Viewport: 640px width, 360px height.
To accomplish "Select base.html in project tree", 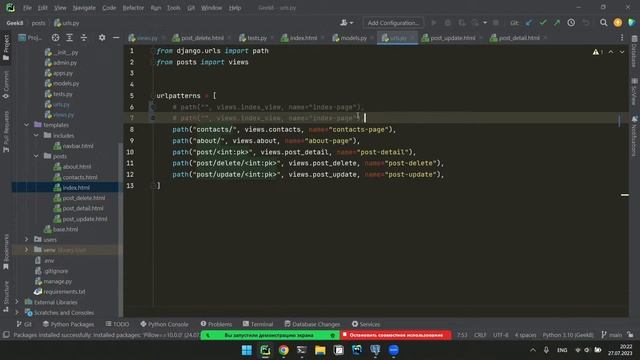I will click(61, 229).
